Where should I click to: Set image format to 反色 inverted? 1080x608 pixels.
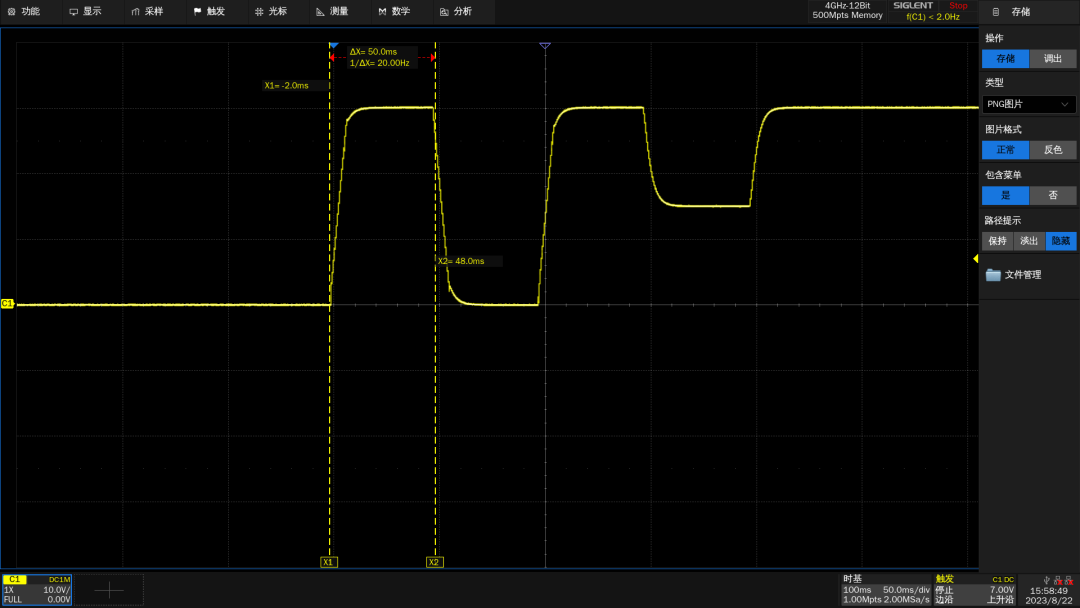pyautogui.click(x=1052, y=149)
